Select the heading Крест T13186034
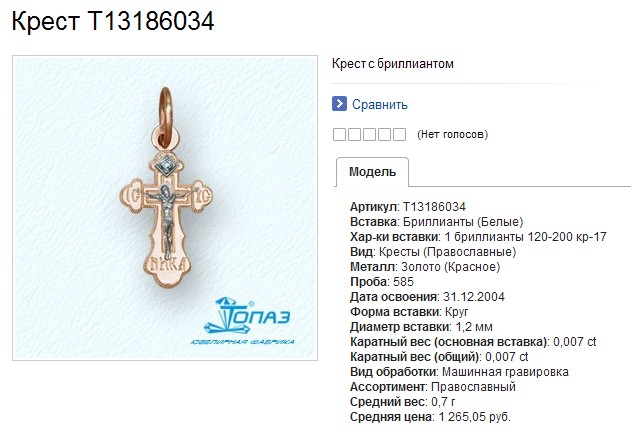Viewport: 631px width, 441px height. (113, 21)
